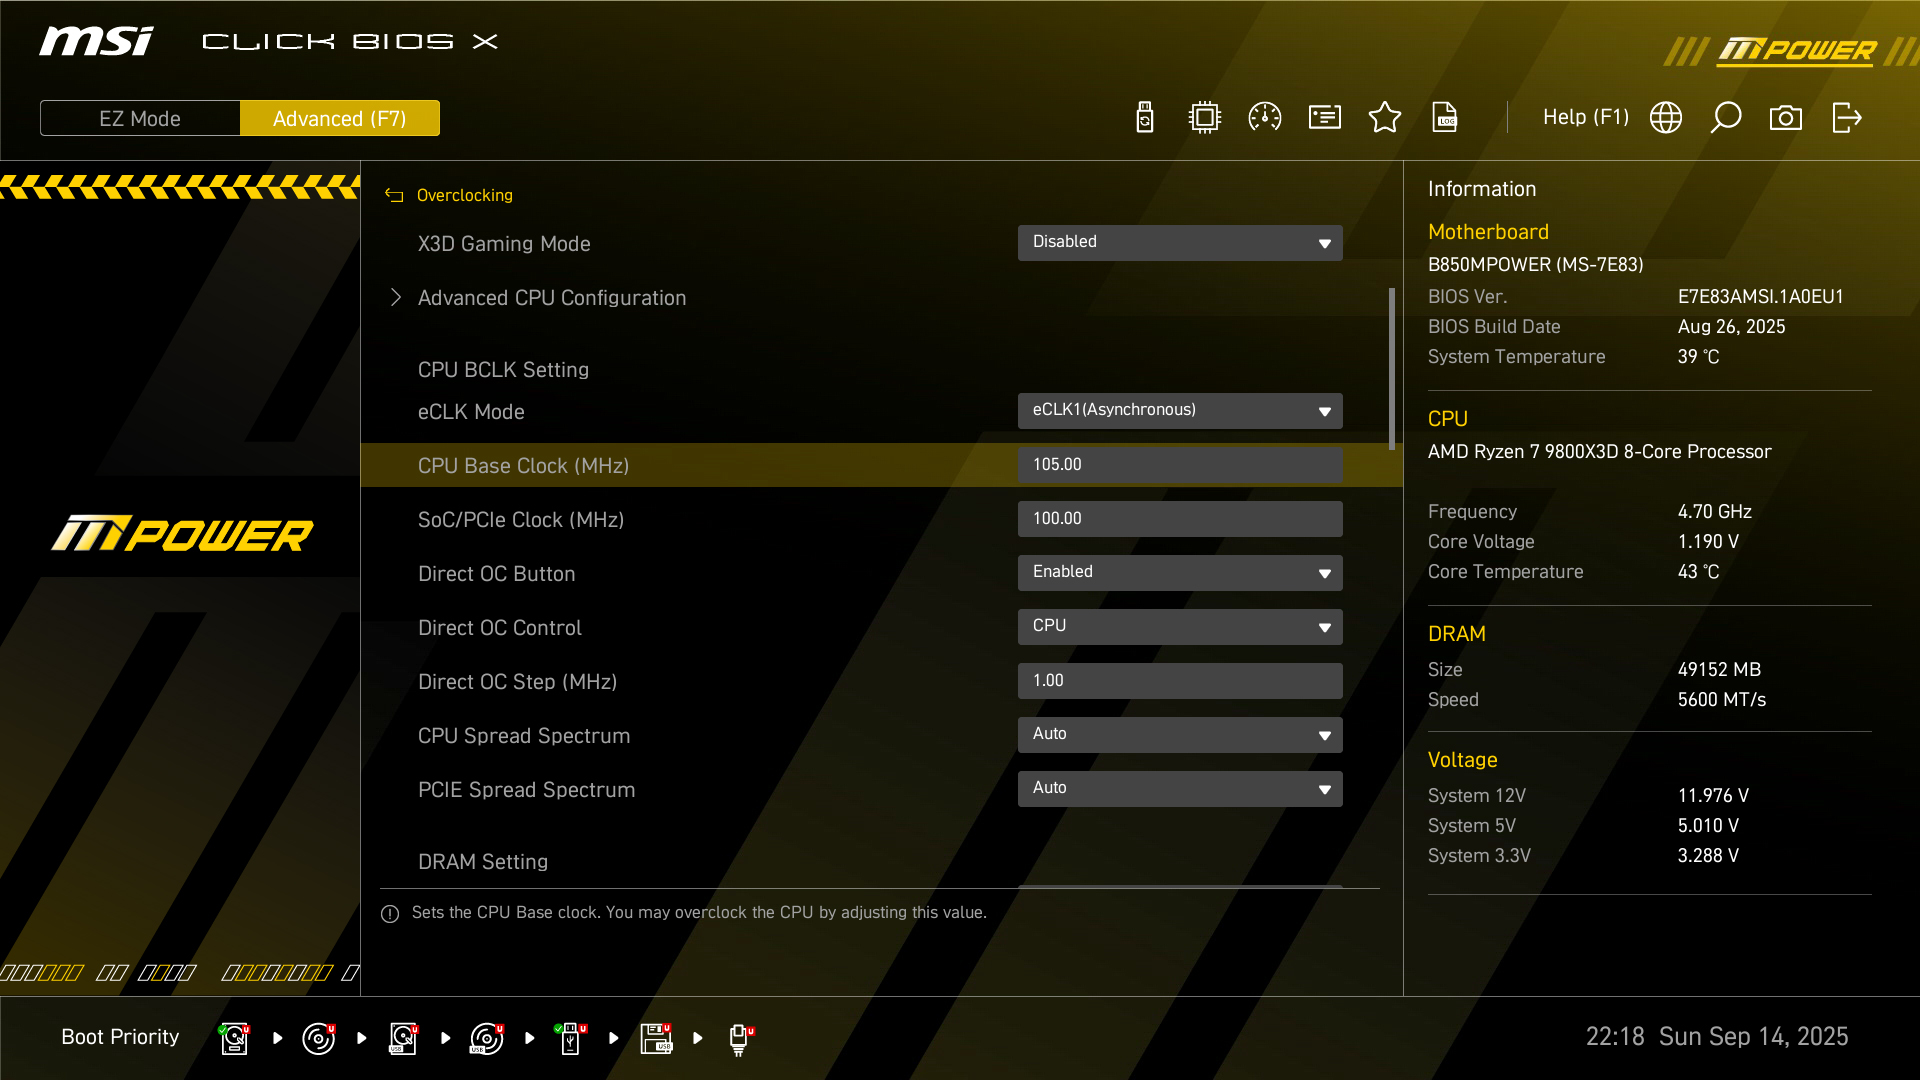The height and width of the screenshot is (1080, 1920).
Task: Open the magnifier search icon
Action: point(1726,118)
